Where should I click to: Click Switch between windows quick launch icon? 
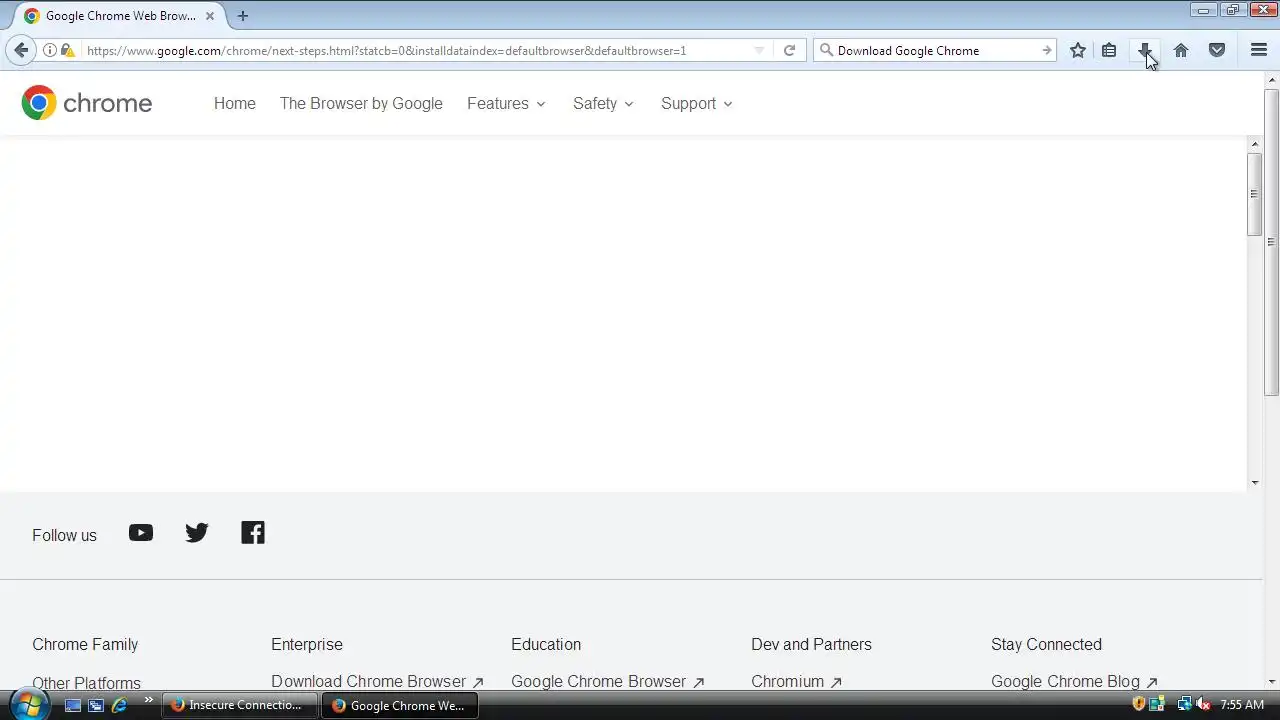coord(96,705)
